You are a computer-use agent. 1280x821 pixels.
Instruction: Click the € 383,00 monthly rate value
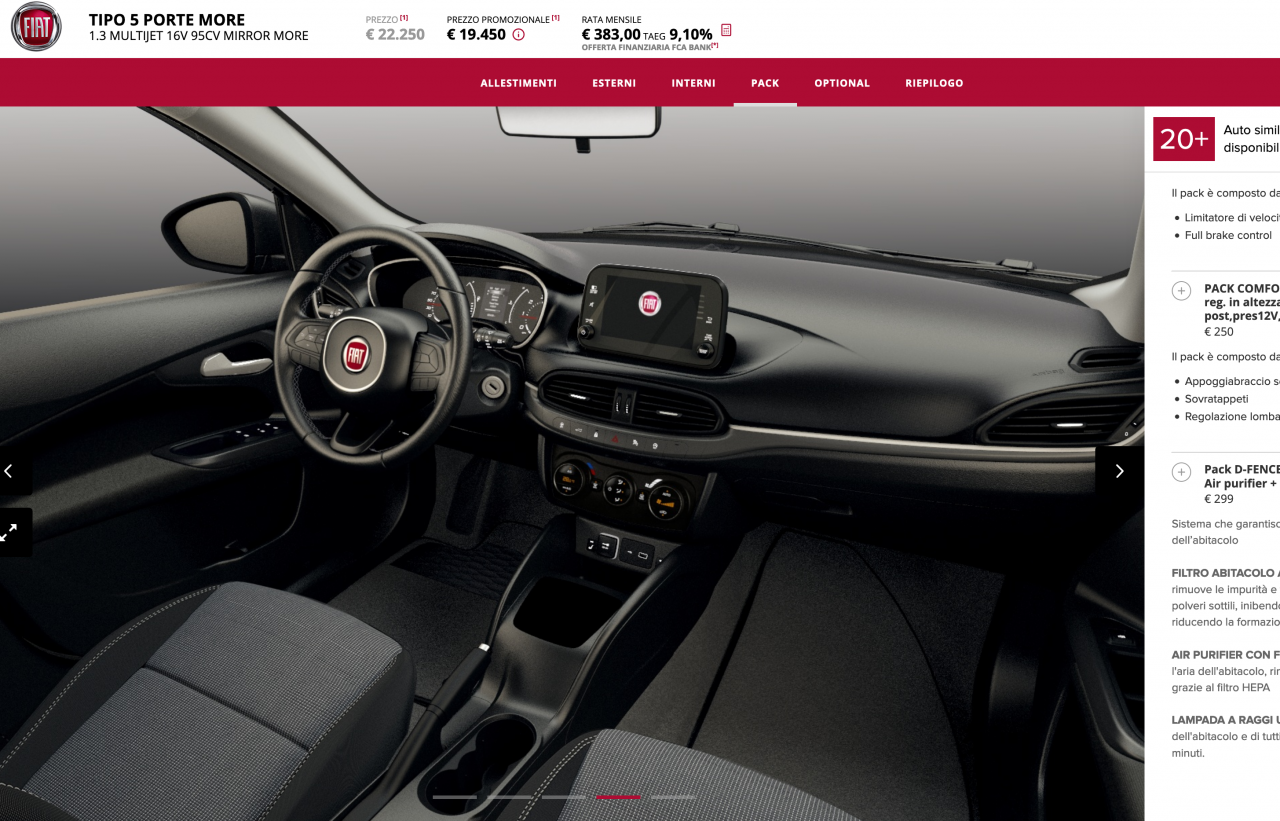click(611, 34)
